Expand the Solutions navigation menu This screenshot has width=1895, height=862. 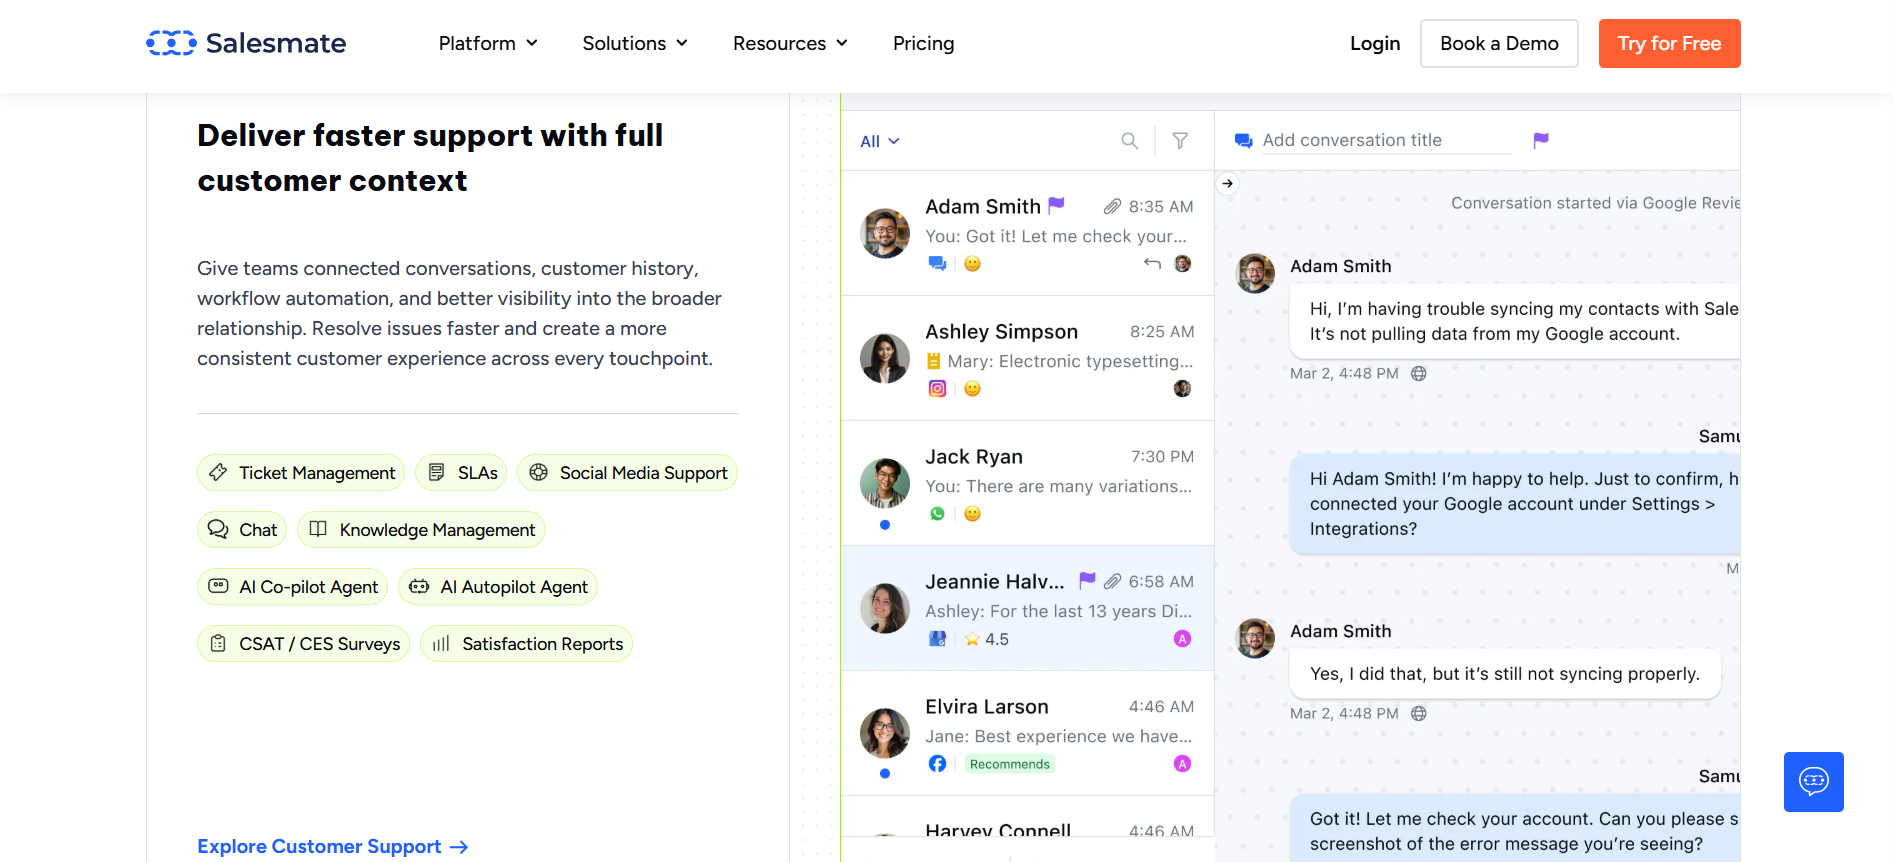[x=635, y=43]
